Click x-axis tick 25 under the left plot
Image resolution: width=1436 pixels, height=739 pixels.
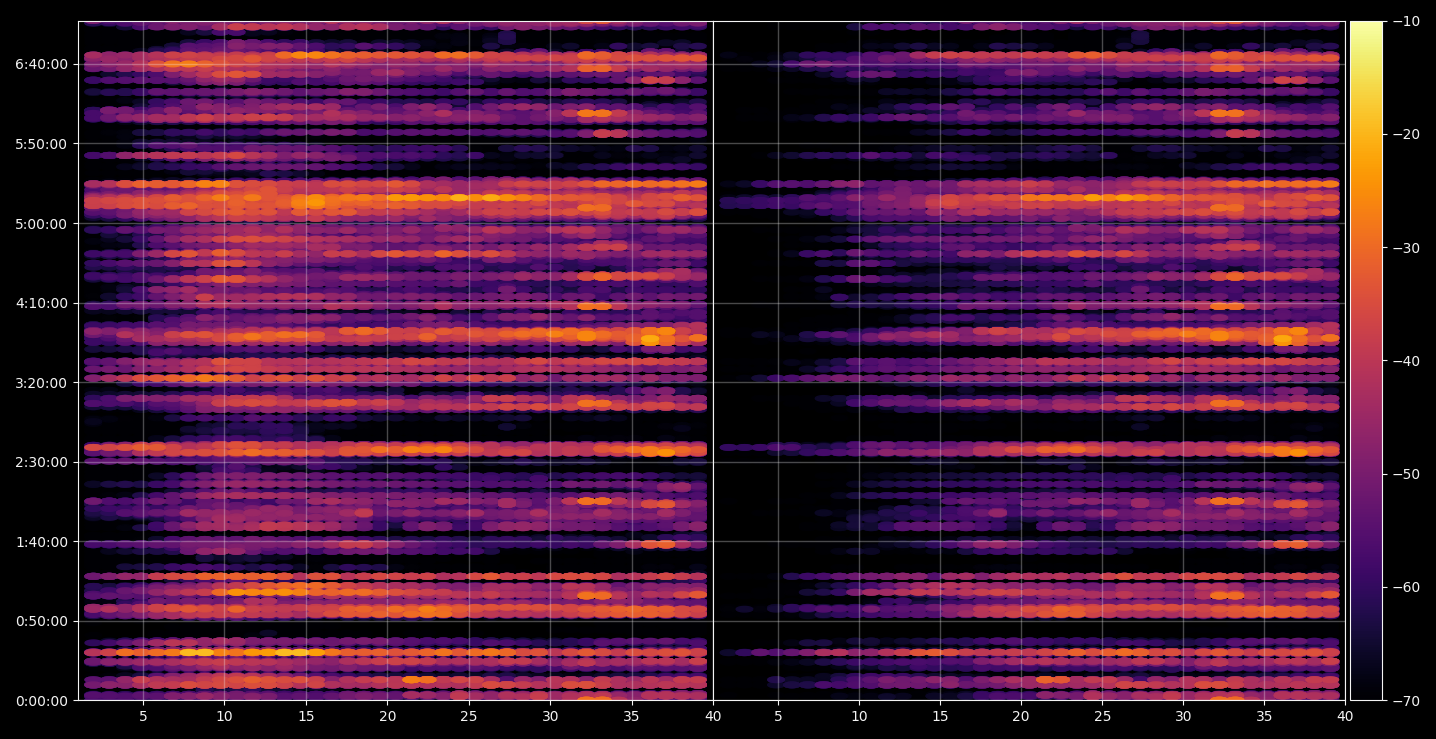(x=469, y=717)
